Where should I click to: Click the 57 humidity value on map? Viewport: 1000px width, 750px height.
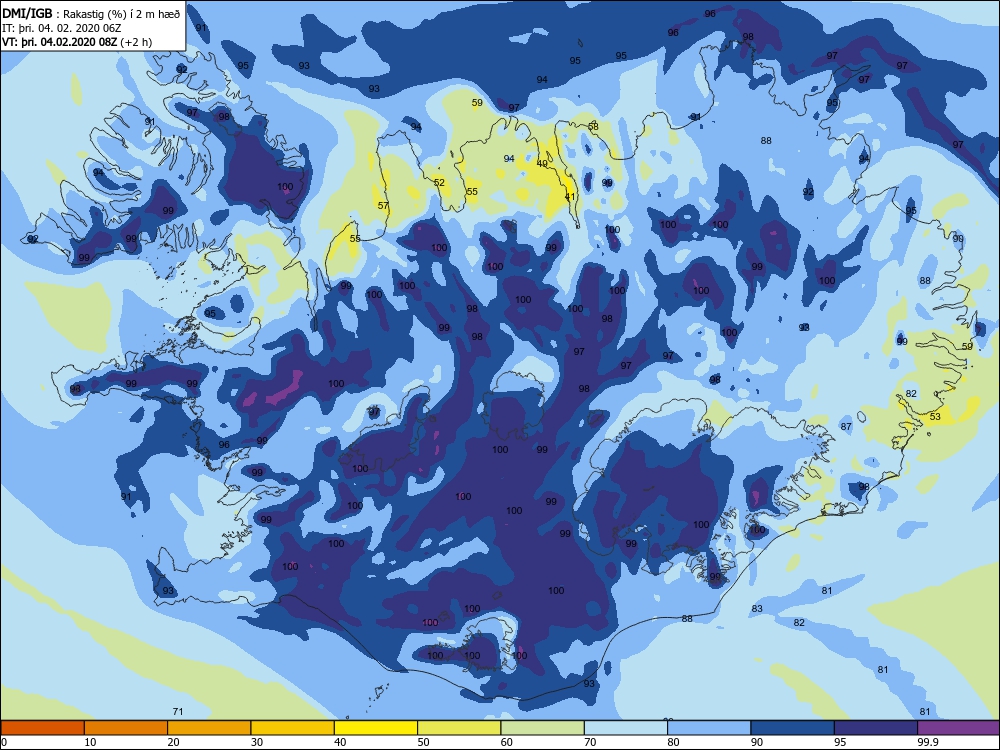383,205
